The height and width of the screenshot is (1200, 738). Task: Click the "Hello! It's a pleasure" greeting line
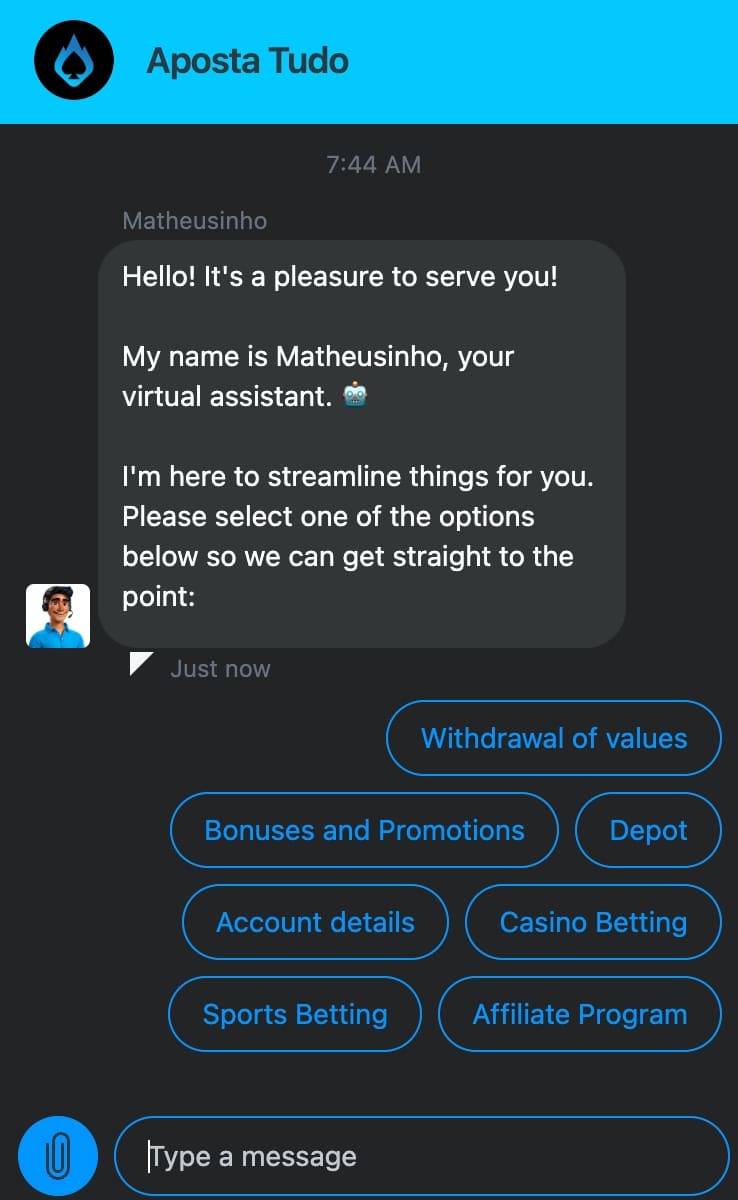pos(340,276)
